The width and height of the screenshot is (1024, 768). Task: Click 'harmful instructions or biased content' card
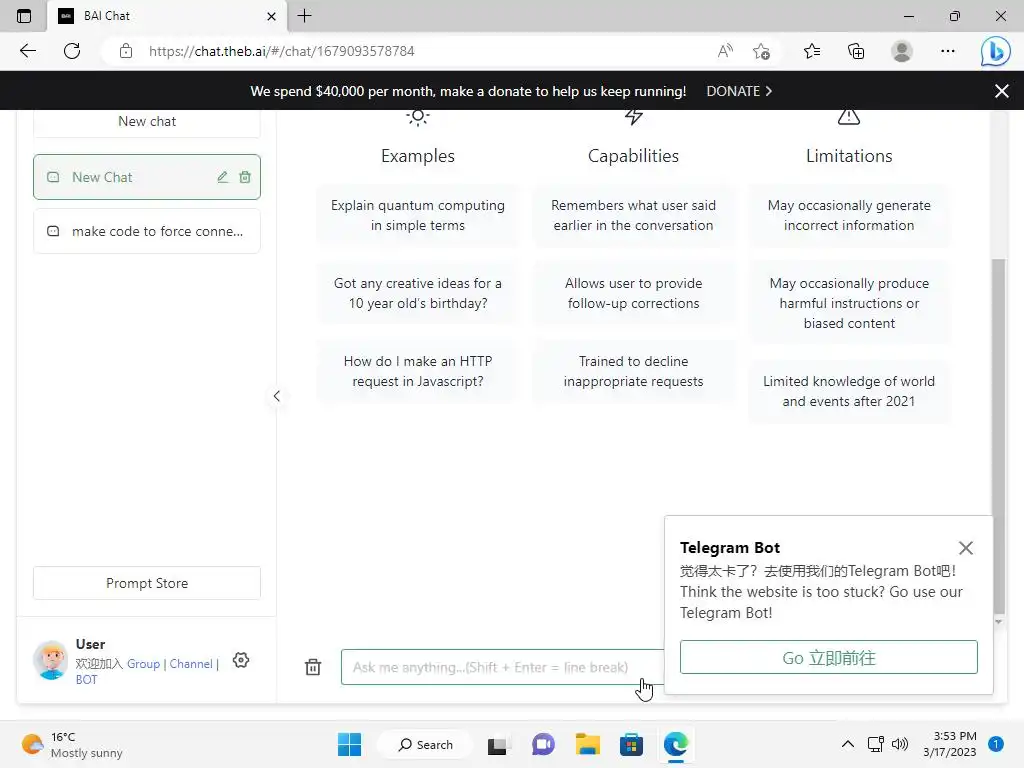point(849,303)
